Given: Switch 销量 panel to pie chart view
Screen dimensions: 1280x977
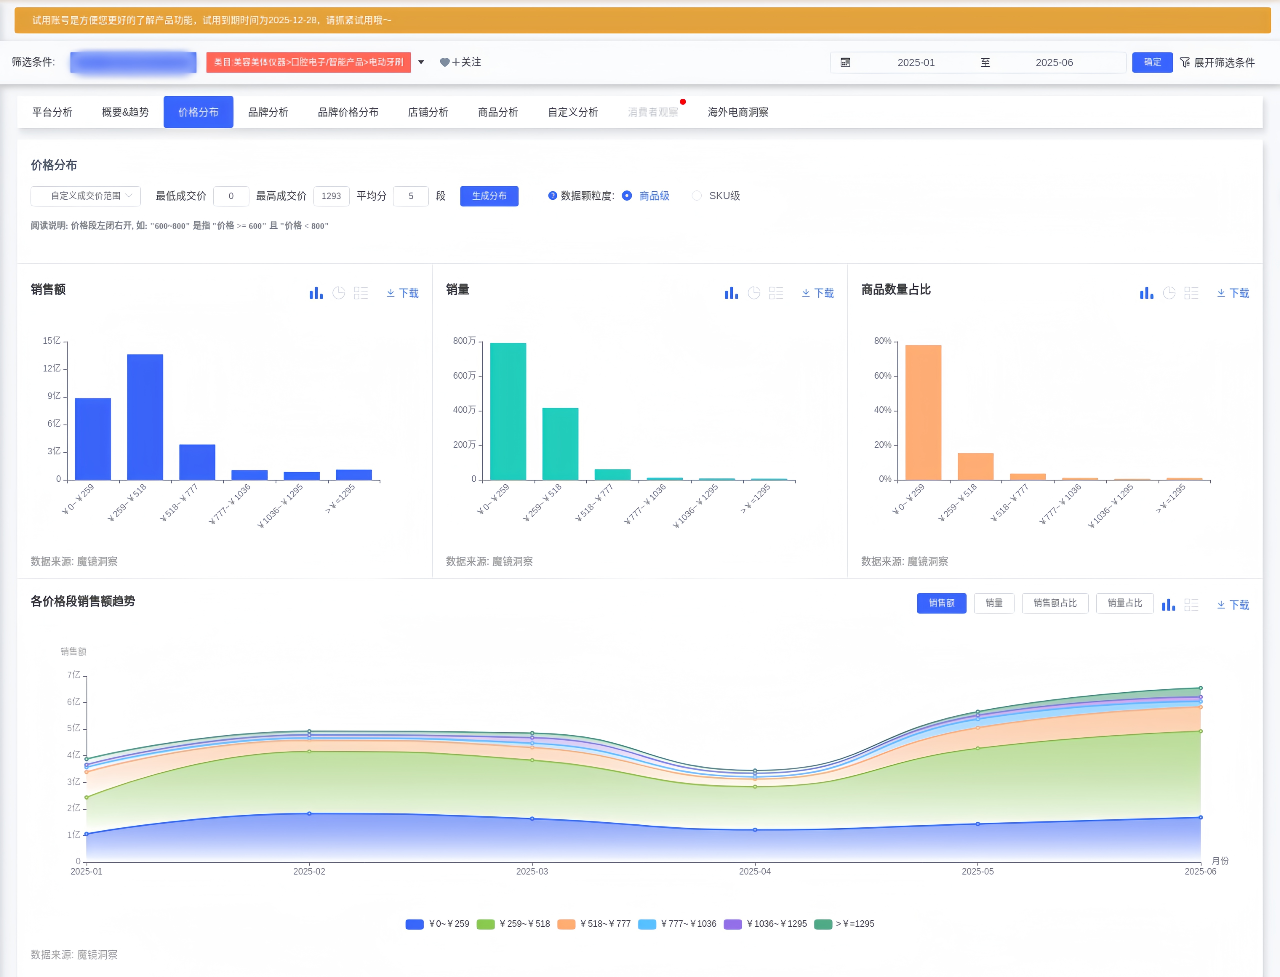Looking at the screenshot, I should point(754,293).
